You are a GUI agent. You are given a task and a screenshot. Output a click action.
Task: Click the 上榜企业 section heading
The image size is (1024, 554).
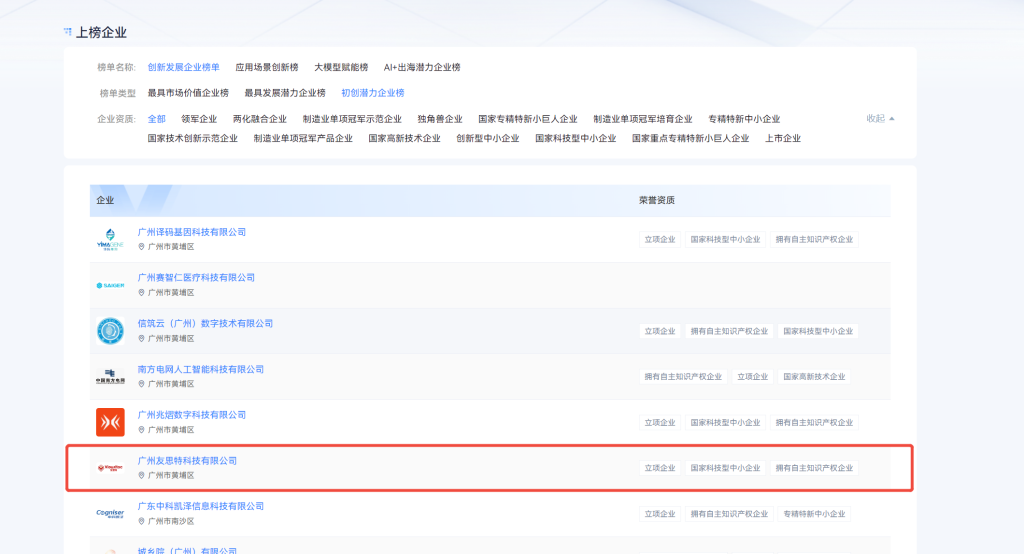[101, 33]
